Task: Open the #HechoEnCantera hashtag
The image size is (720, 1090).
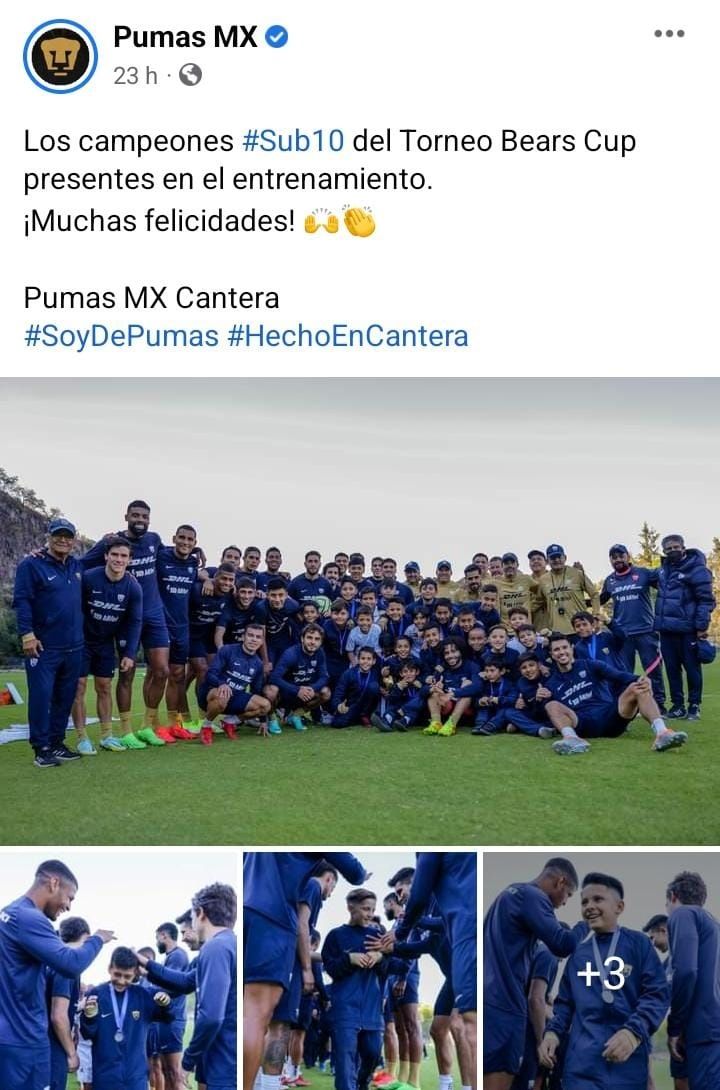Action: point(347,336)
